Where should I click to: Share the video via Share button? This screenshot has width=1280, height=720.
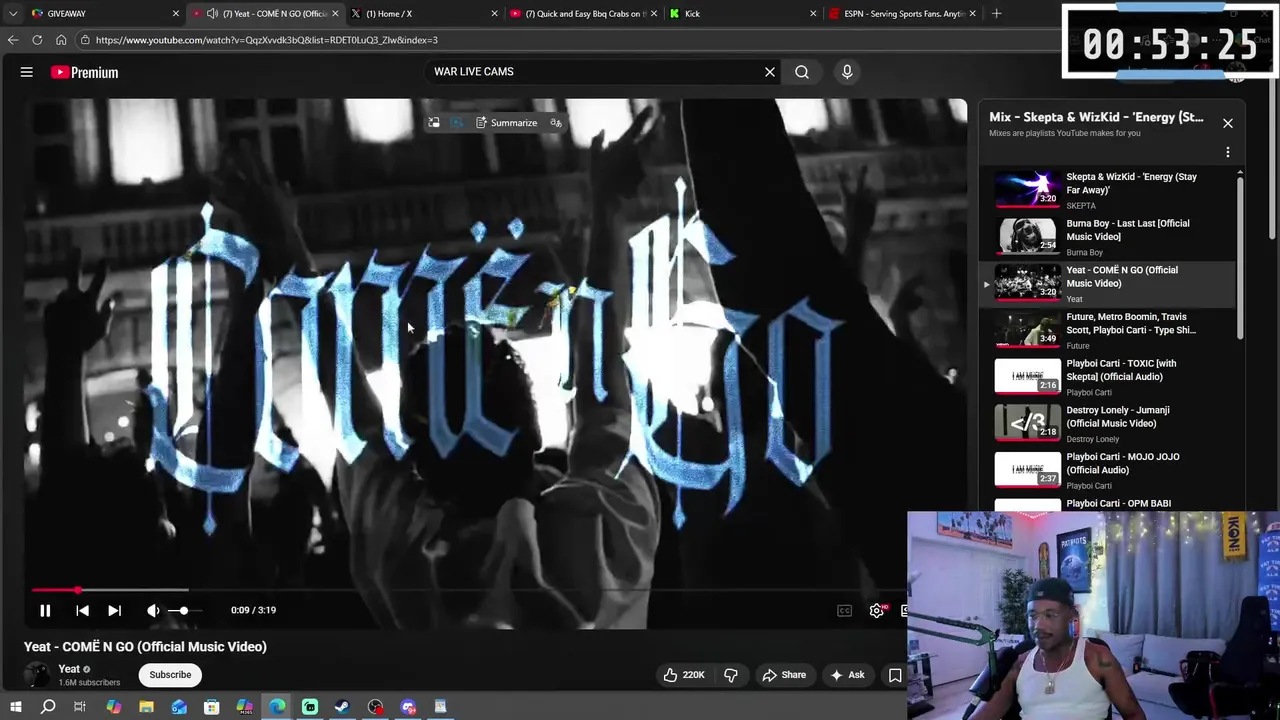[784, 675]
